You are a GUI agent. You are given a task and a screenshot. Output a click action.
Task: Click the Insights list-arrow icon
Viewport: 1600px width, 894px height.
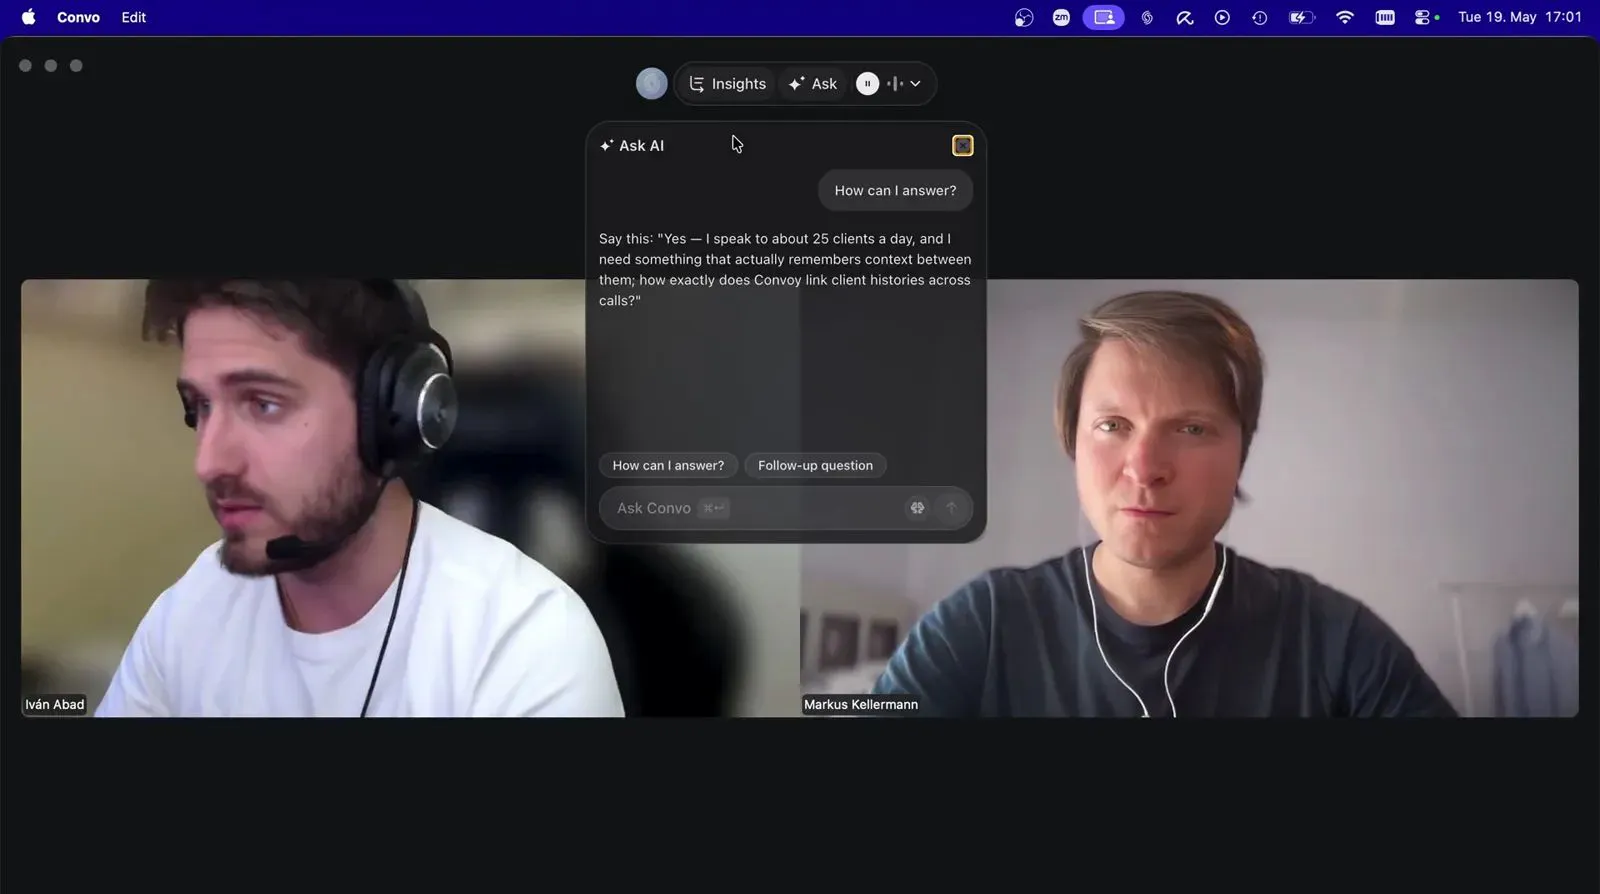pyautogui.click(x=697, y=84)
